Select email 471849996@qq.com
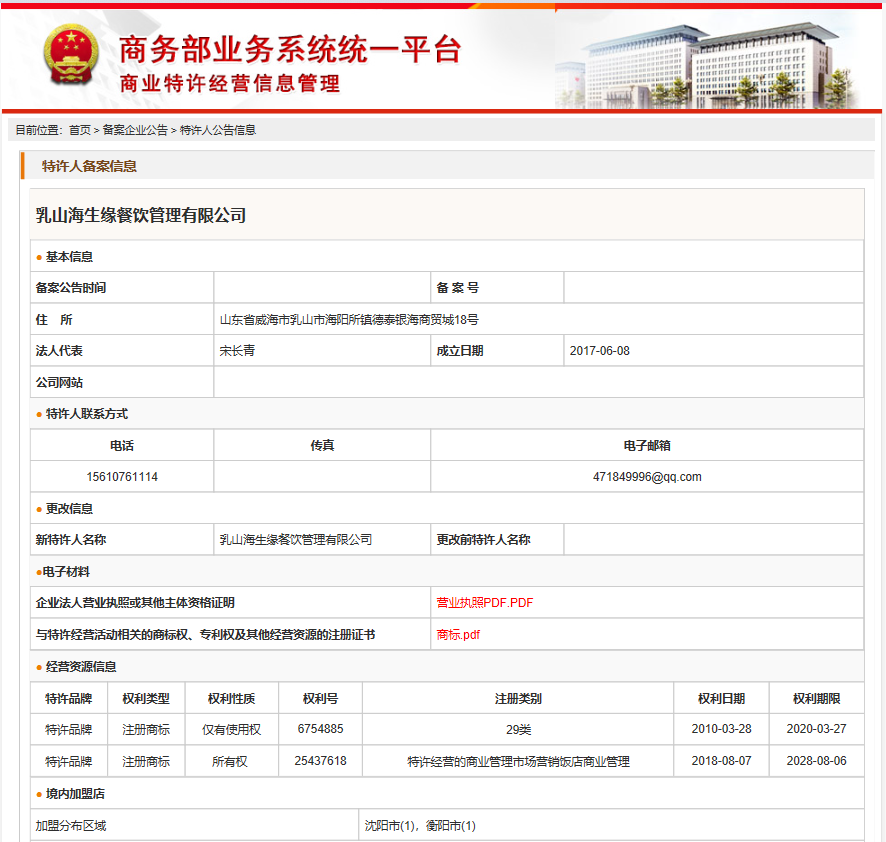886x842 pixels. pos(647,477)
